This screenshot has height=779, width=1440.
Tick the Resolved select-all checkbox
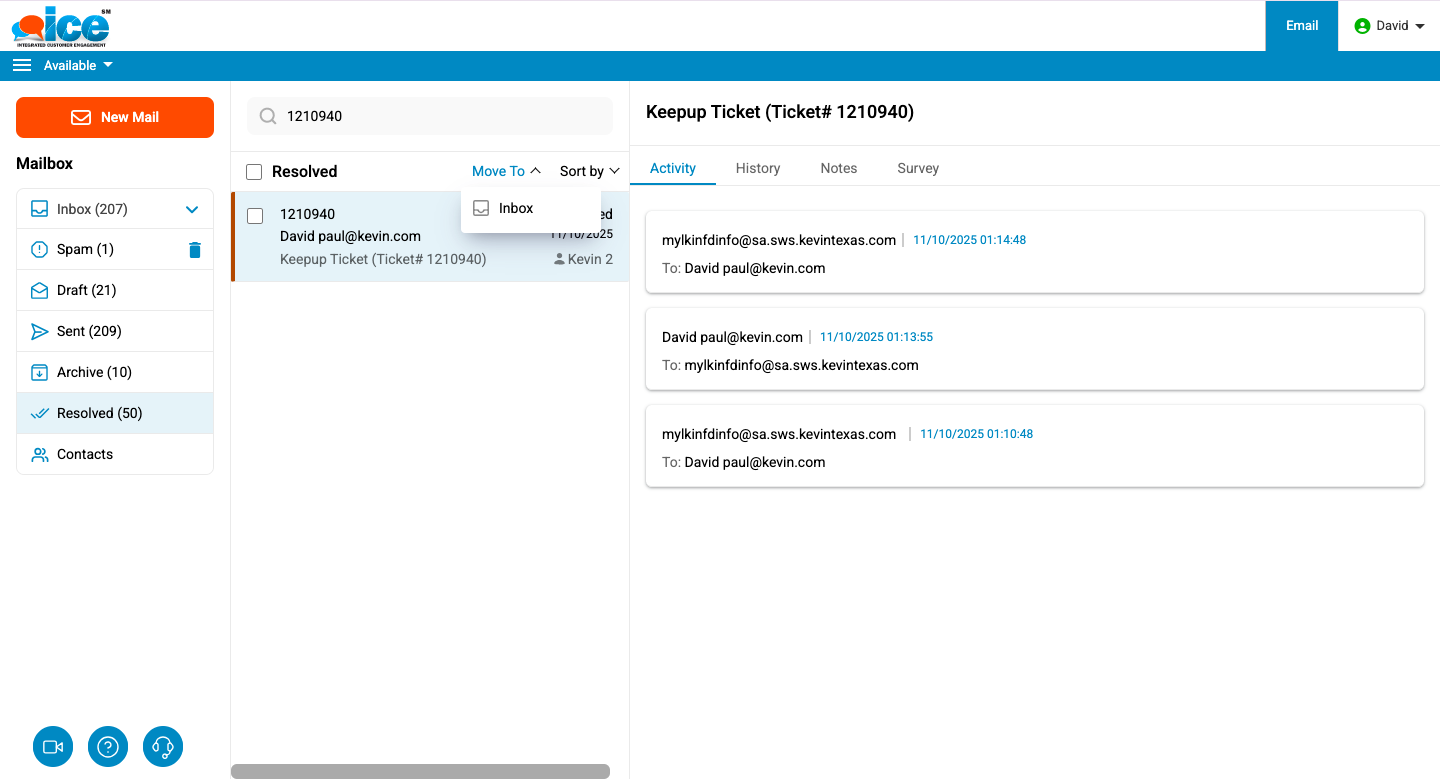[x=254, y=172]
